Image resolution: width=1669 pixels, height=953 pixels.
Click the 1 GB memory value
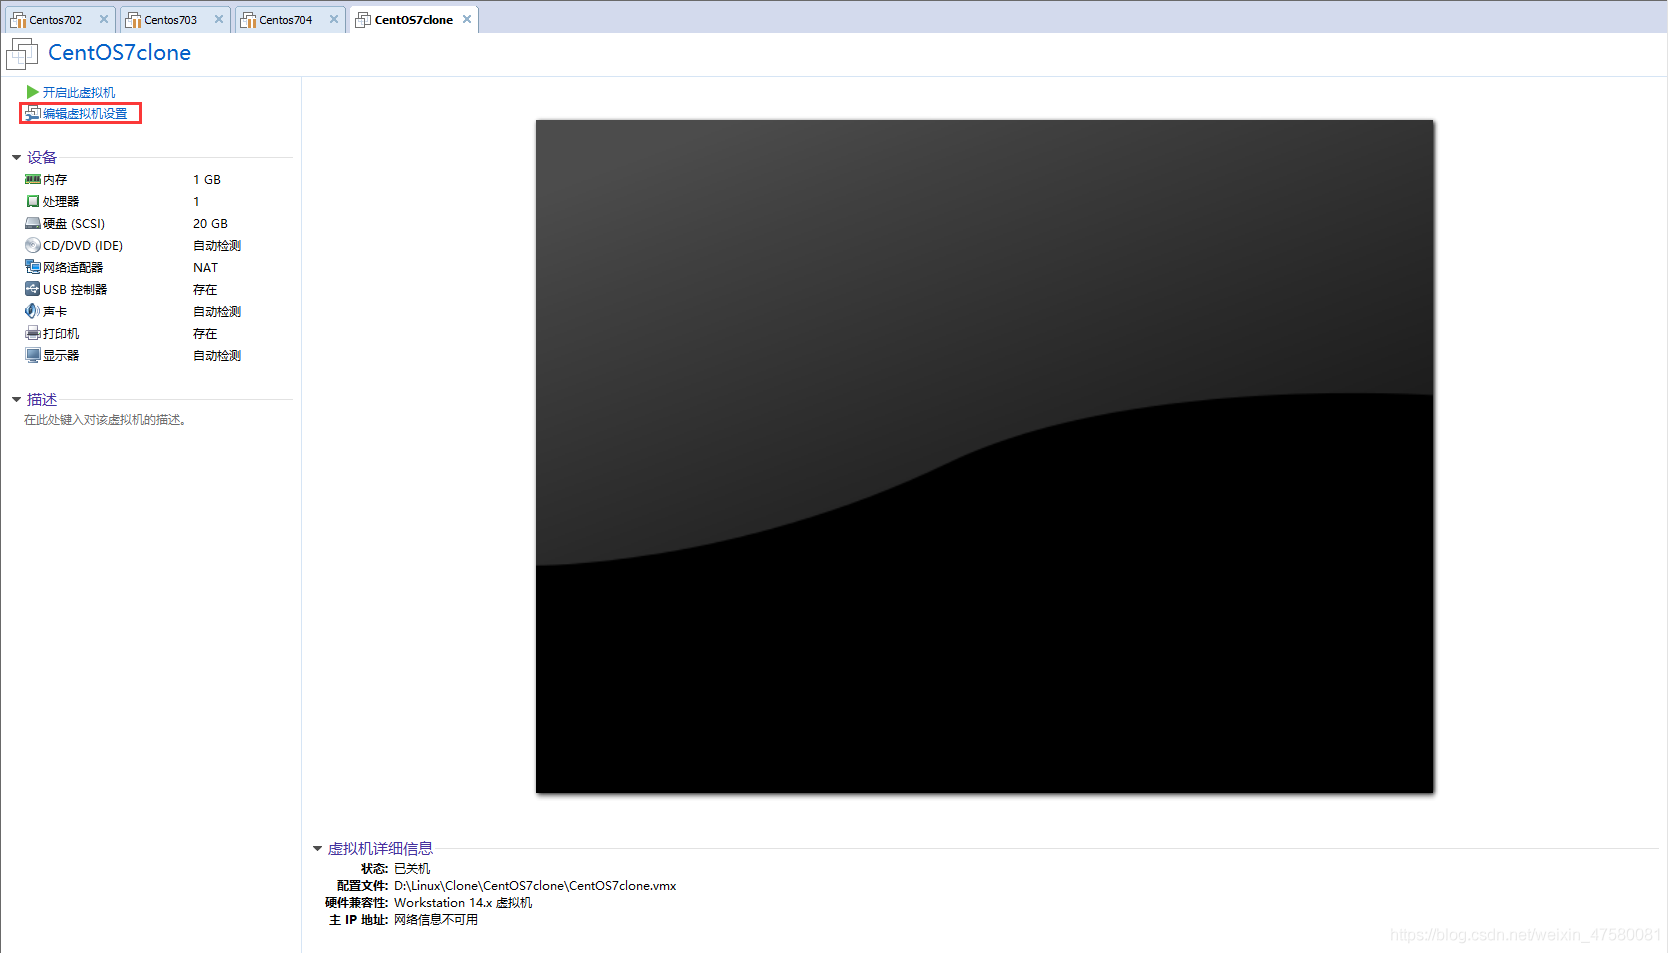coord(207,180)
